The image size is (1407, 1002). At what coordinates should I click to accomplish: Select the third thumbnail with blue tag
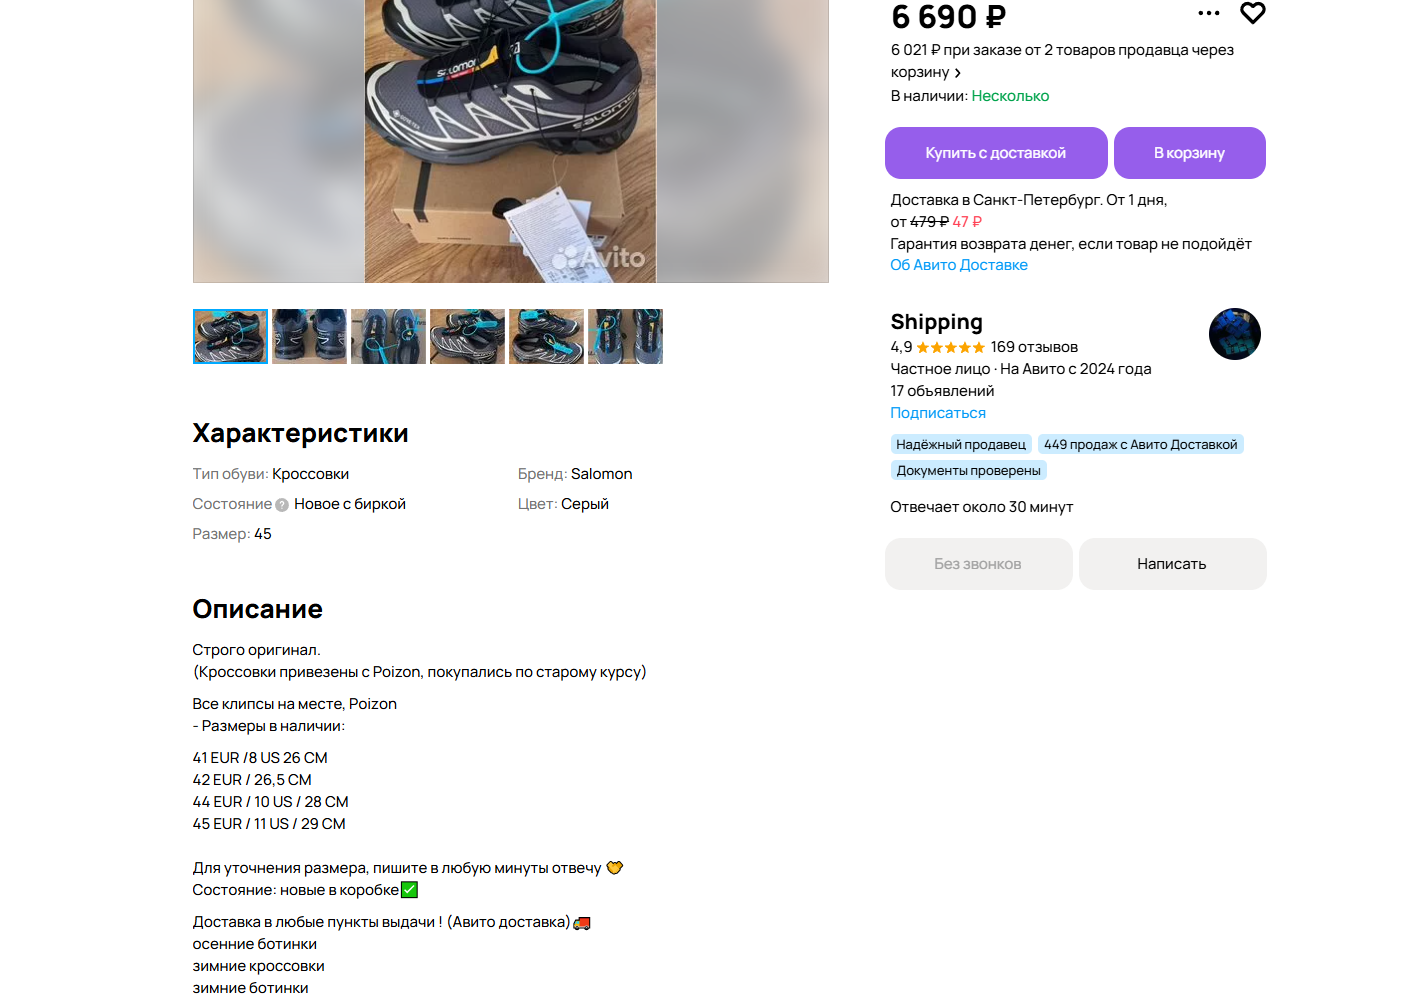[x=388, y=336]
